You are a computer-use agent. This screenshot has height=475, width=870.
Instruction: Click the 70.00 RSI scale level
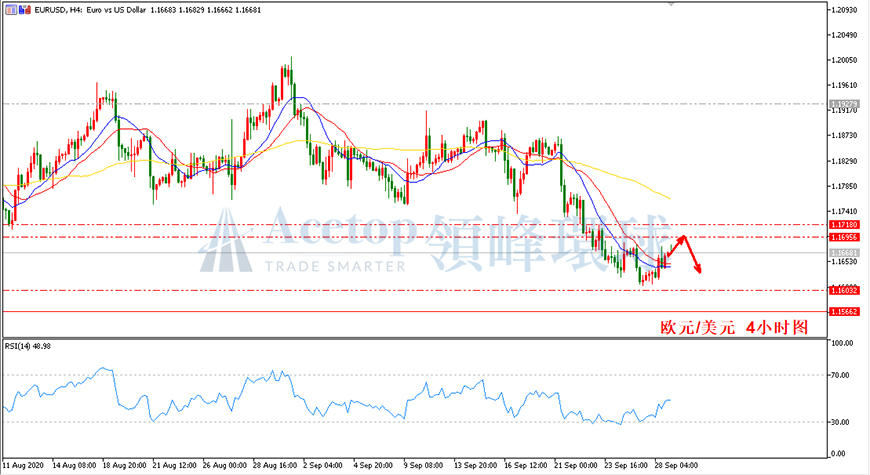(841, 375)
